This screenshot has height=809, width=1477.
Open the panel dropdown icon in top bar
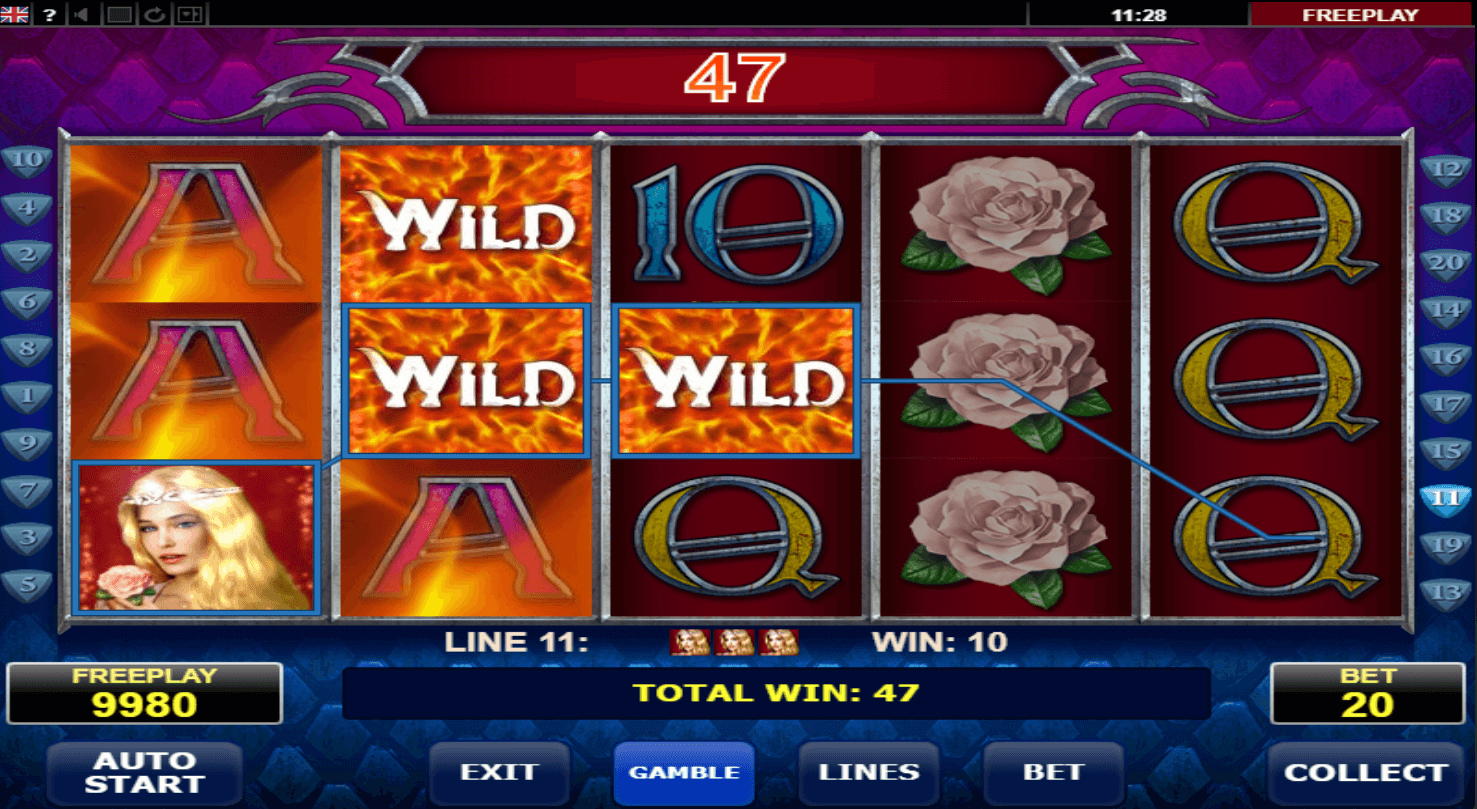click(189, 14)
